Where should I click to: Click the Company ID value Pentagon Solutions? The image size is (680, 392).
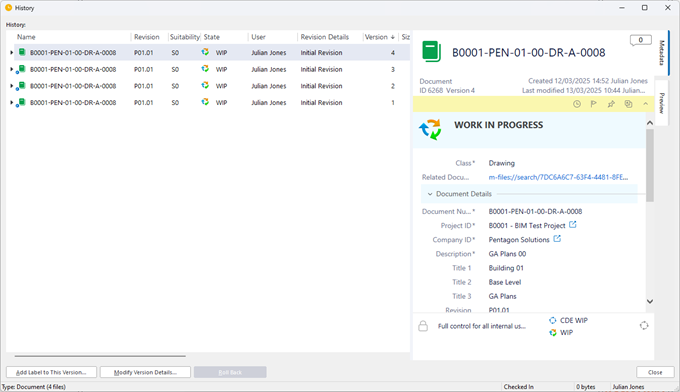[x=519, y=239]
